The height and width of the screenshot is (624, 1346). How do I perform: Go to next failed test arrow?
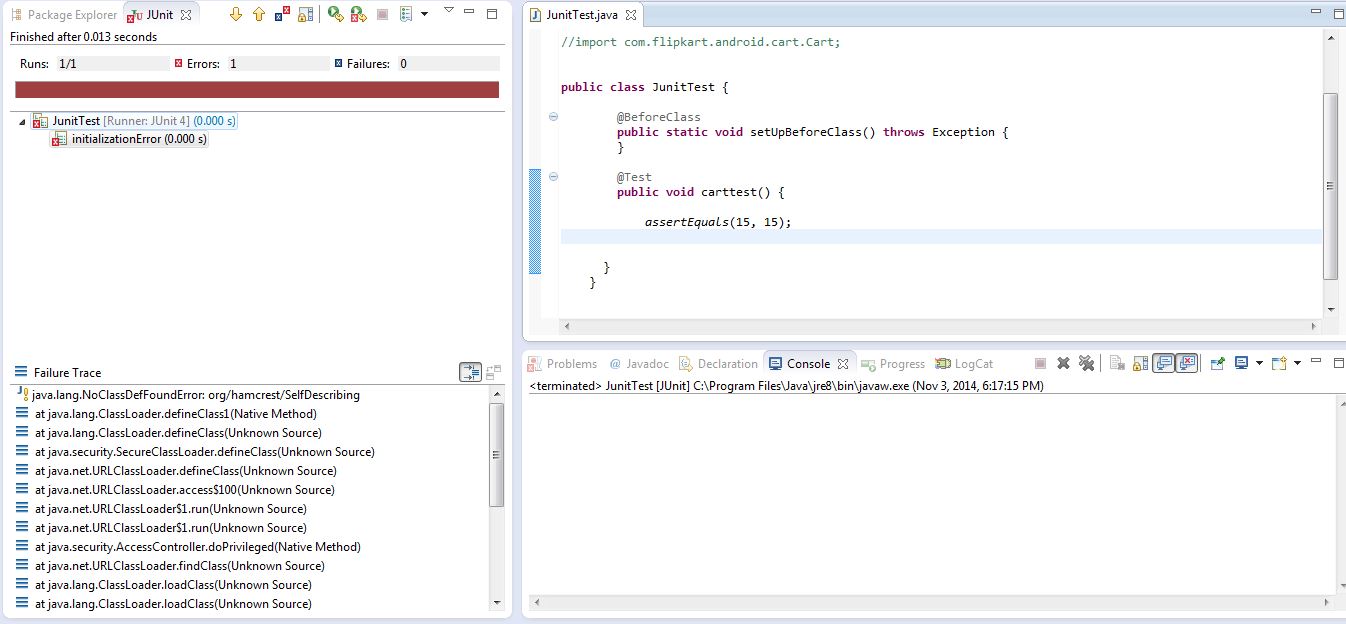pyautogui.click(x=236, y=14)
